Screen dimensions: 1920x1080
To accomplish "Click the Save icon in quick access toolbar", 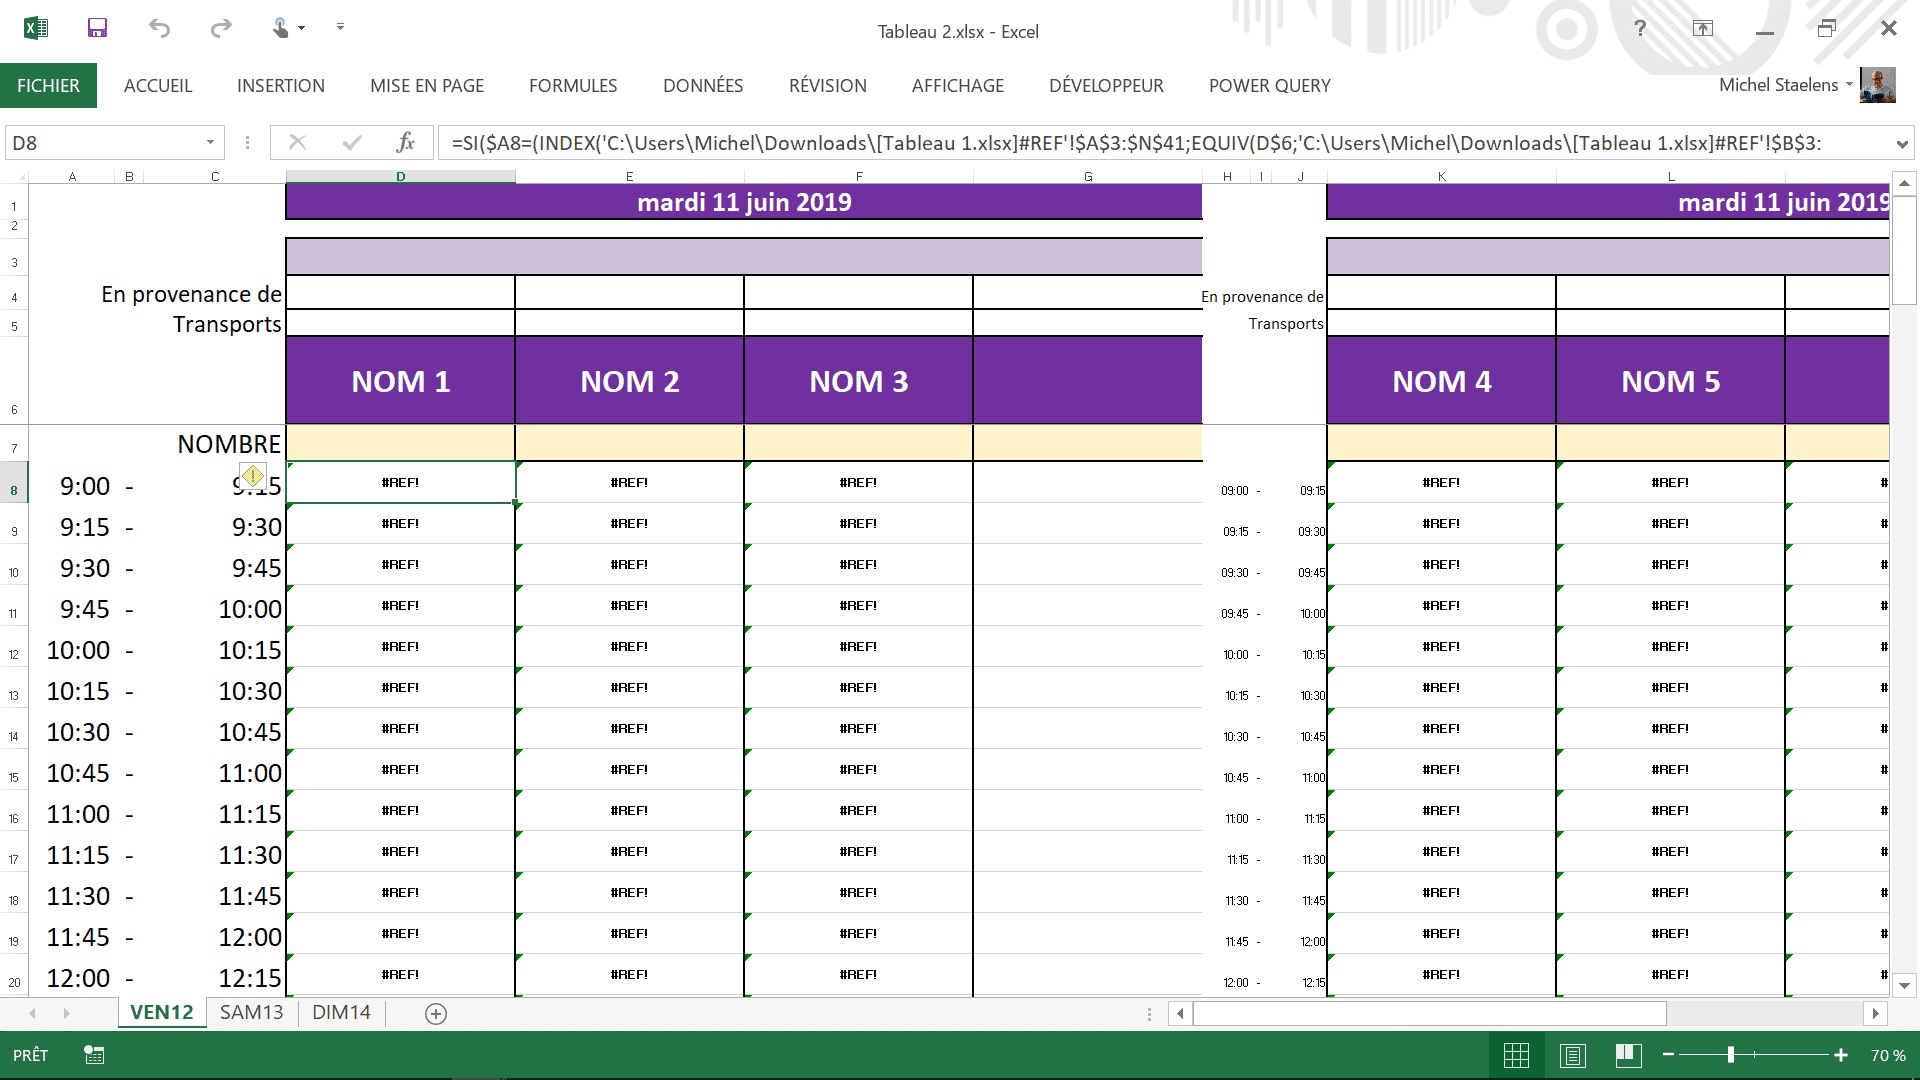I will (97, 28).
